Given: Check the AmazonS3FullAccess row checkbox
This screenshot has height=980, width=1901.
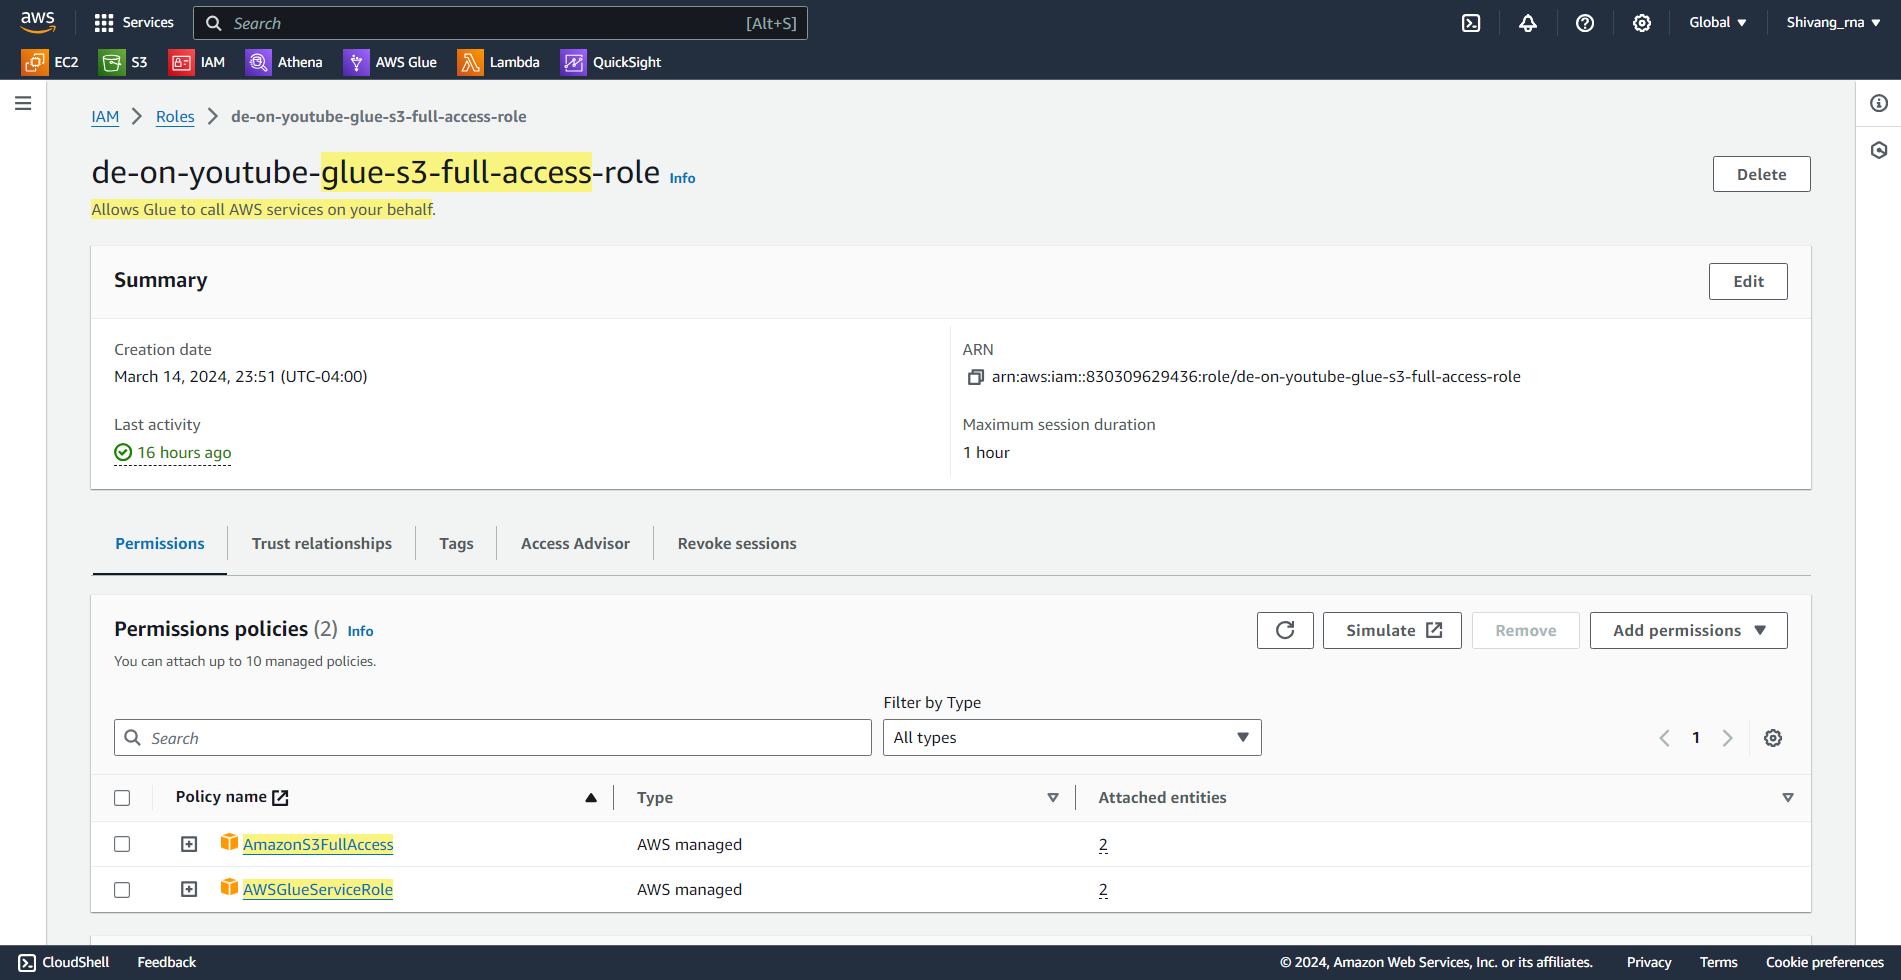Looking at the screenshot, I should [122, 844].
